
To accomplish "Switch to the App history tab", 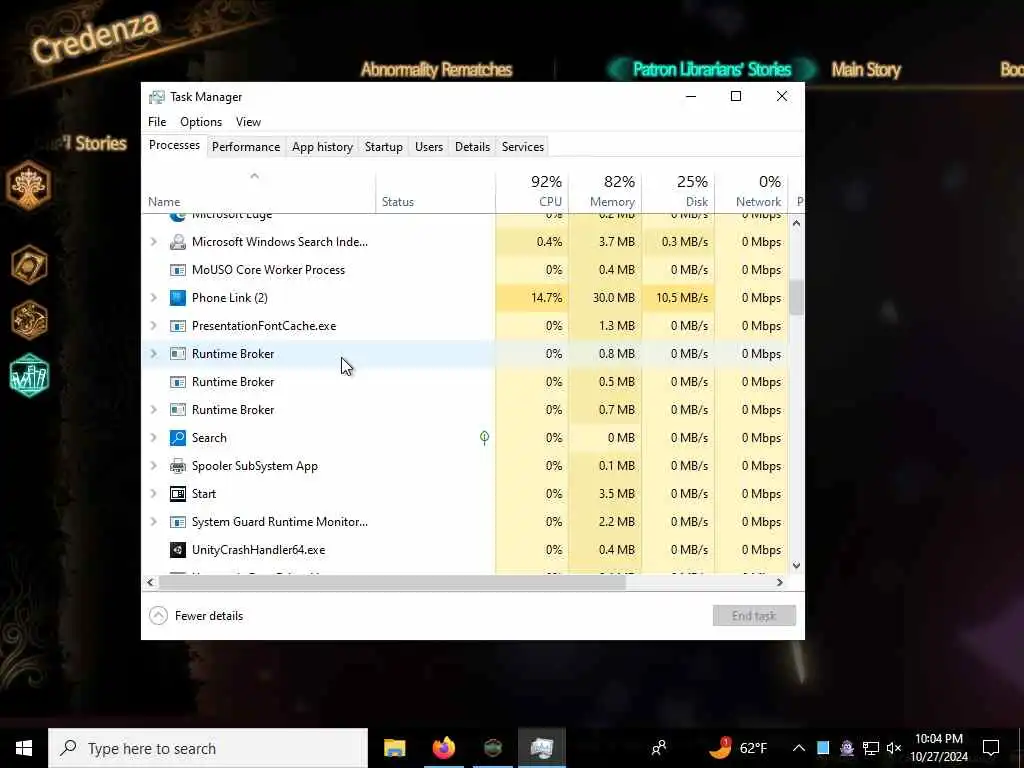I will coord(323,147).
